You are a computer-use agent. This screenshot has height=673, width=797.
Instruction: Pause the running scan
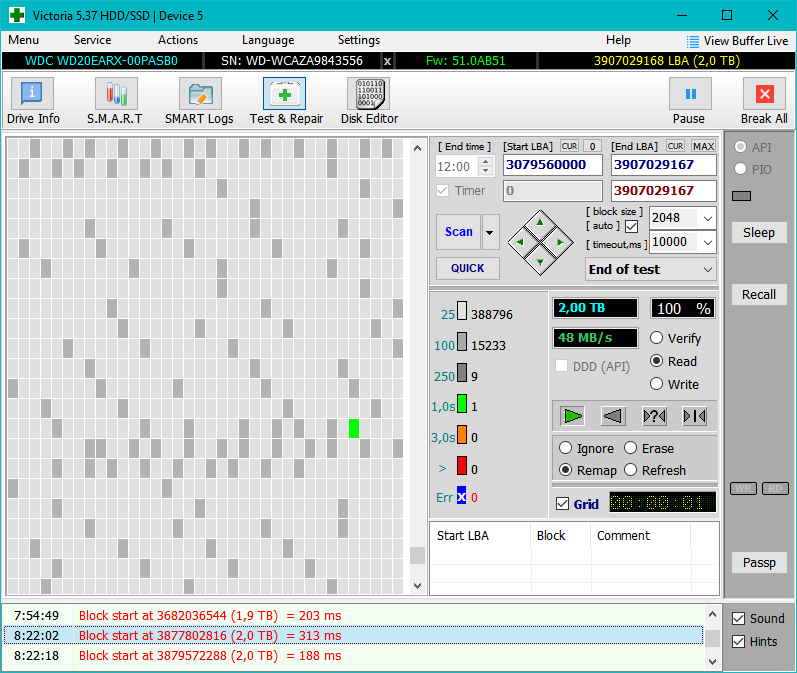point(689,95)
